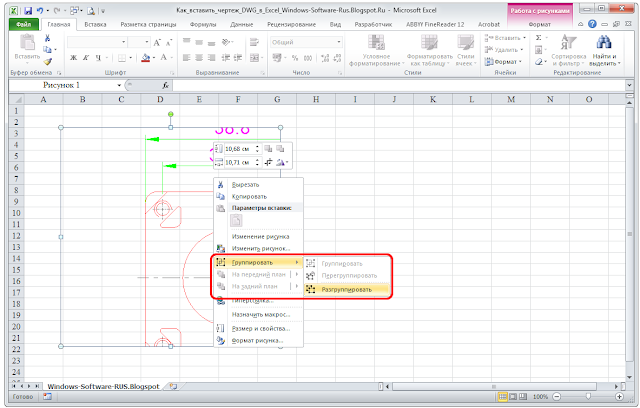
Task: Toggle underline Ч formatting
Action: point(98,58)
